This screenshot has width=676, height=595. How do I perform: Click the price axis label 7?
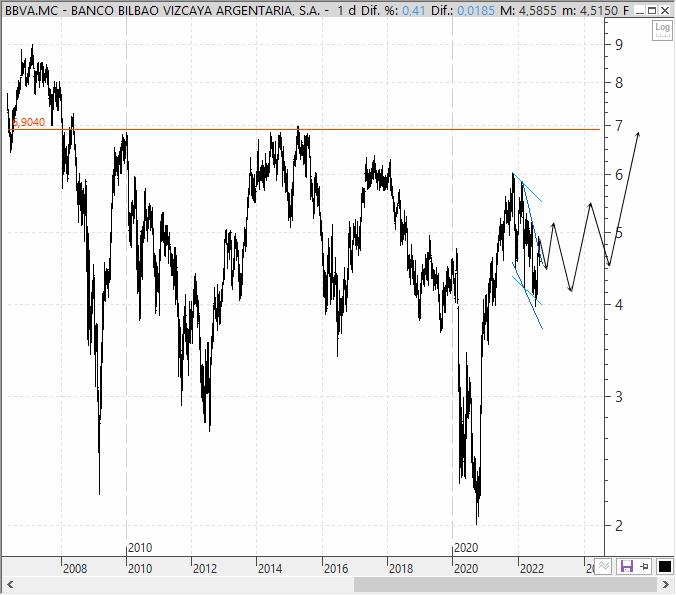tap(619, 126)
